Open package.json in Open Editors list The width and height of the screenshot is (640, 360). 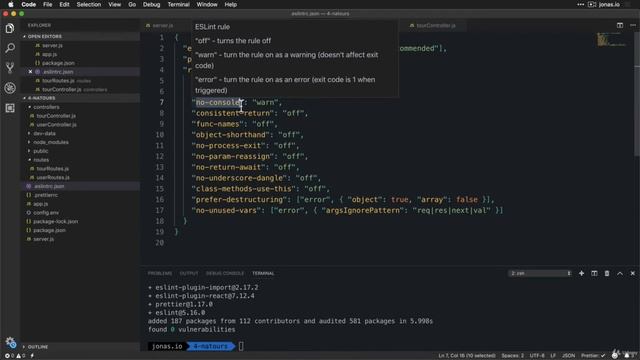pyautogui.click(x=58, y=63)
